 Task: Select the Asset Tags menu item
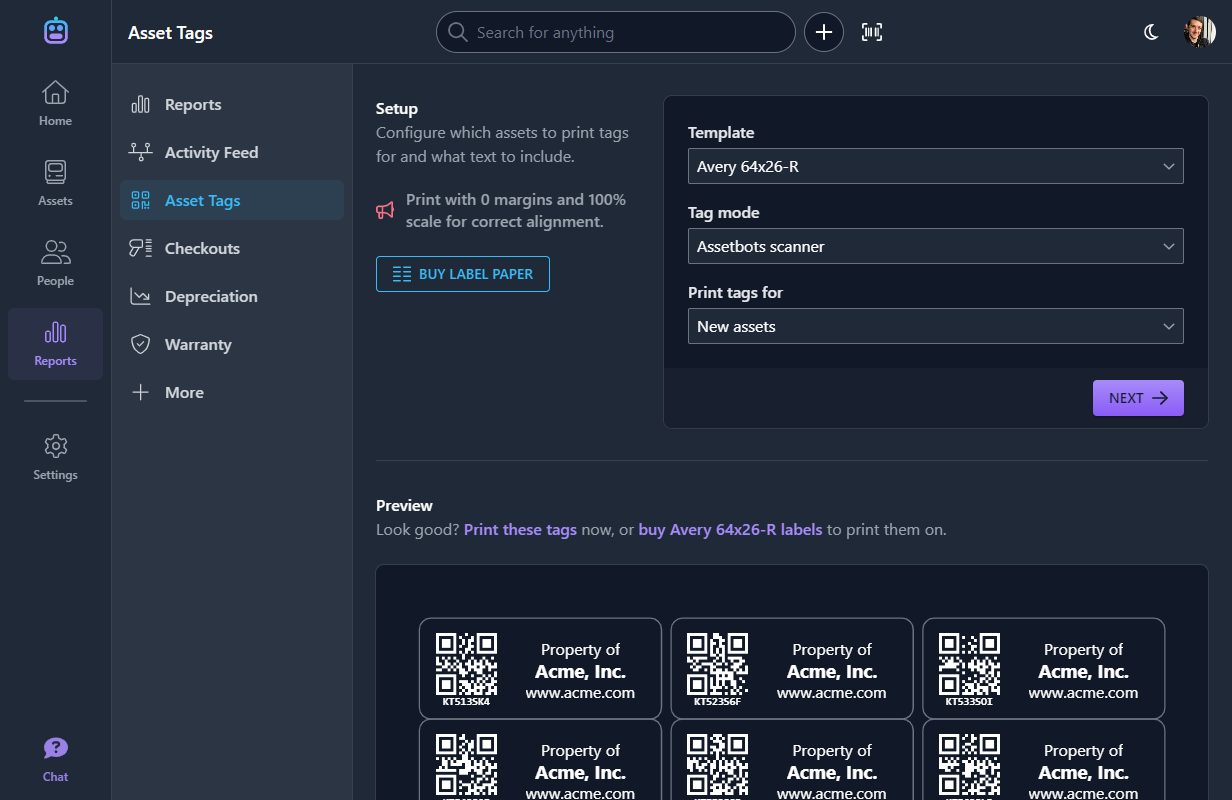click(232, 200)
